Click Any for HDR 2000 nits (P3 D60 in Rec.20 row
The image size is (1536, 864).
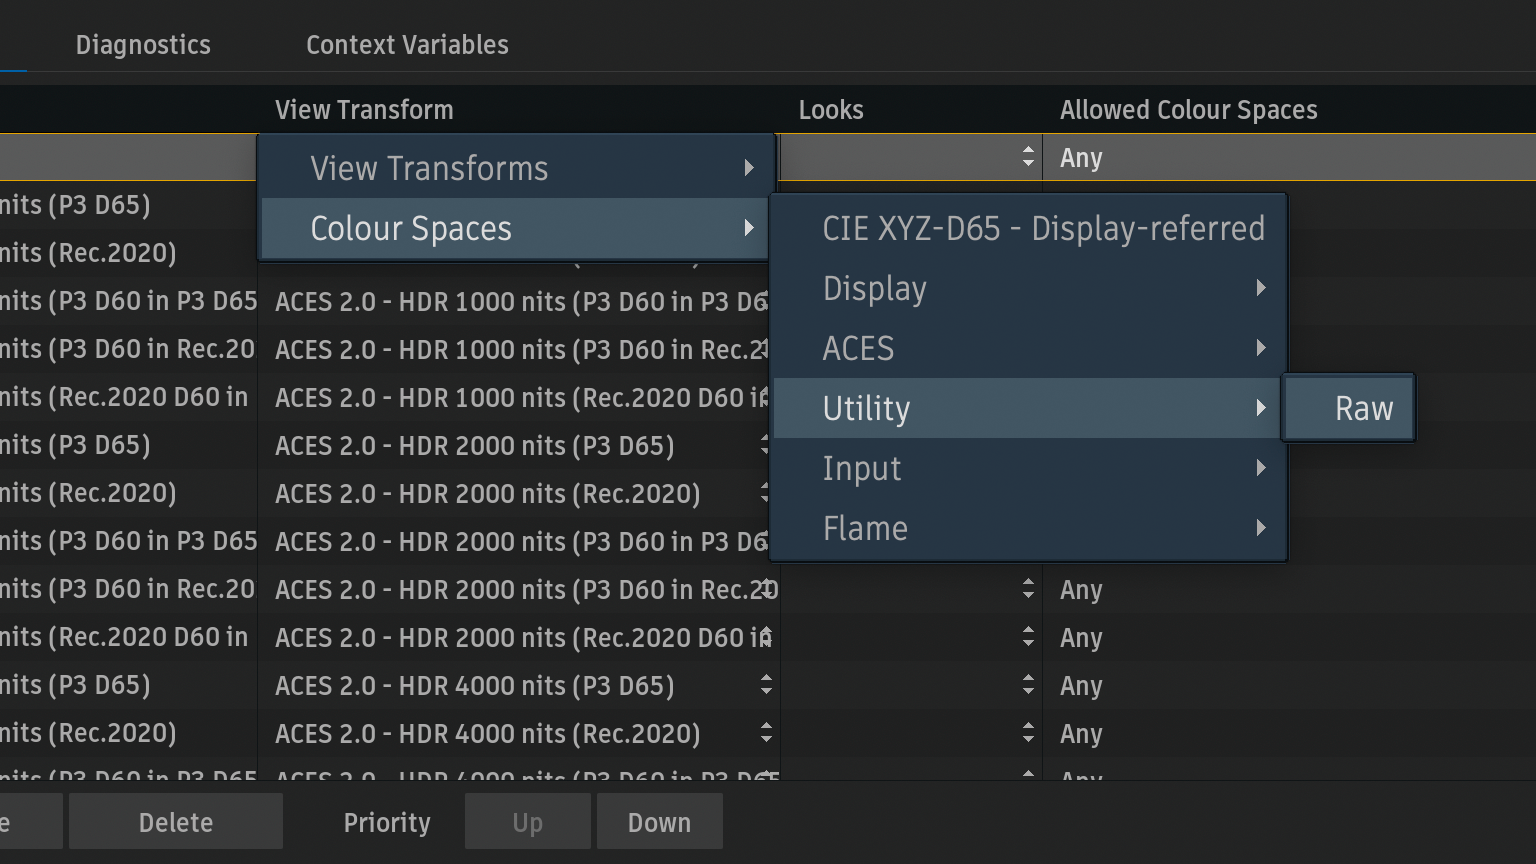point(1081,590)
